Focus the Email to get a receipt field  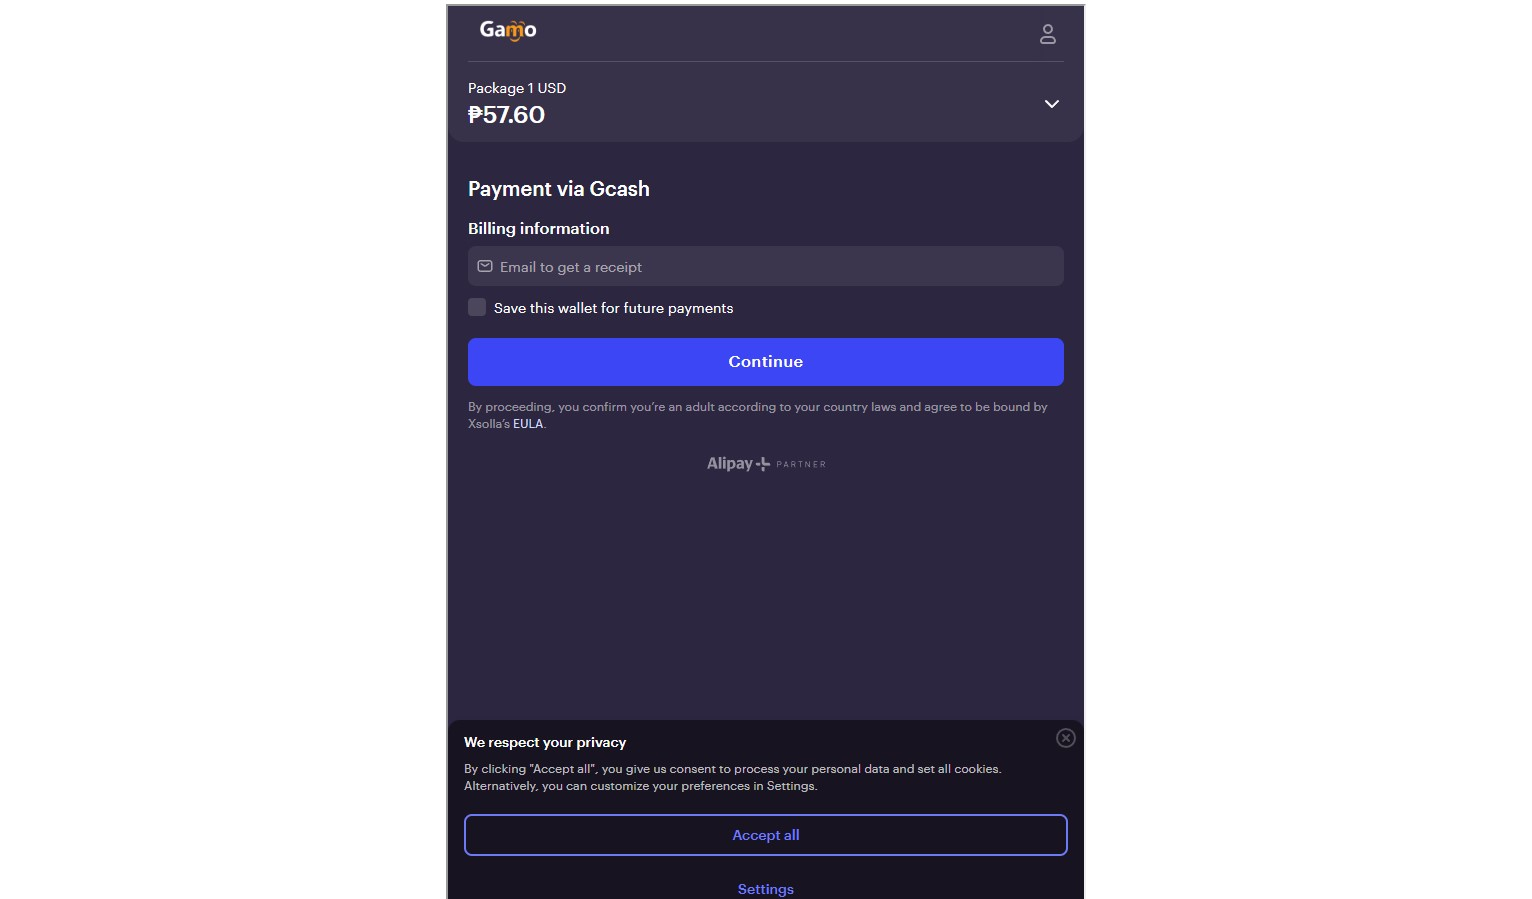click(x=766, y=267)
